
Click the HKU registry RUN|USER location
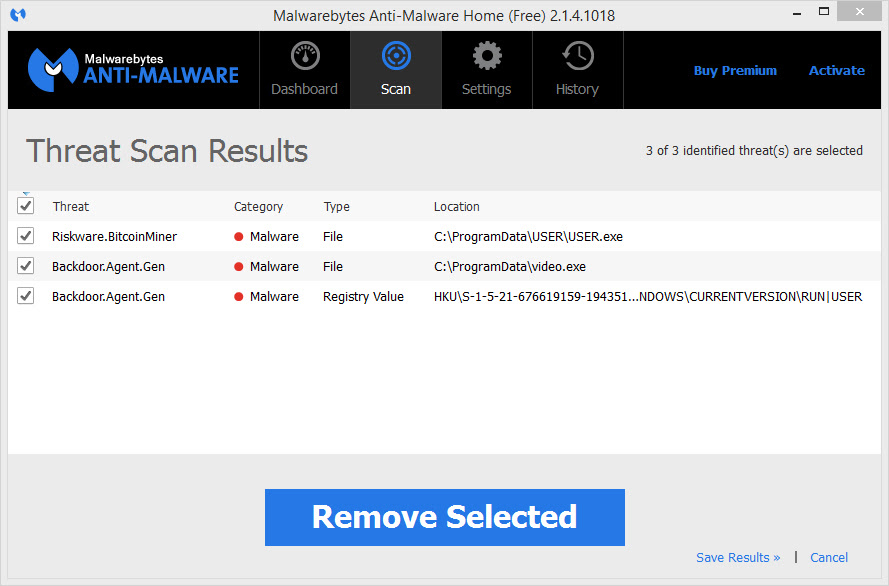click(x=648, y=297)
